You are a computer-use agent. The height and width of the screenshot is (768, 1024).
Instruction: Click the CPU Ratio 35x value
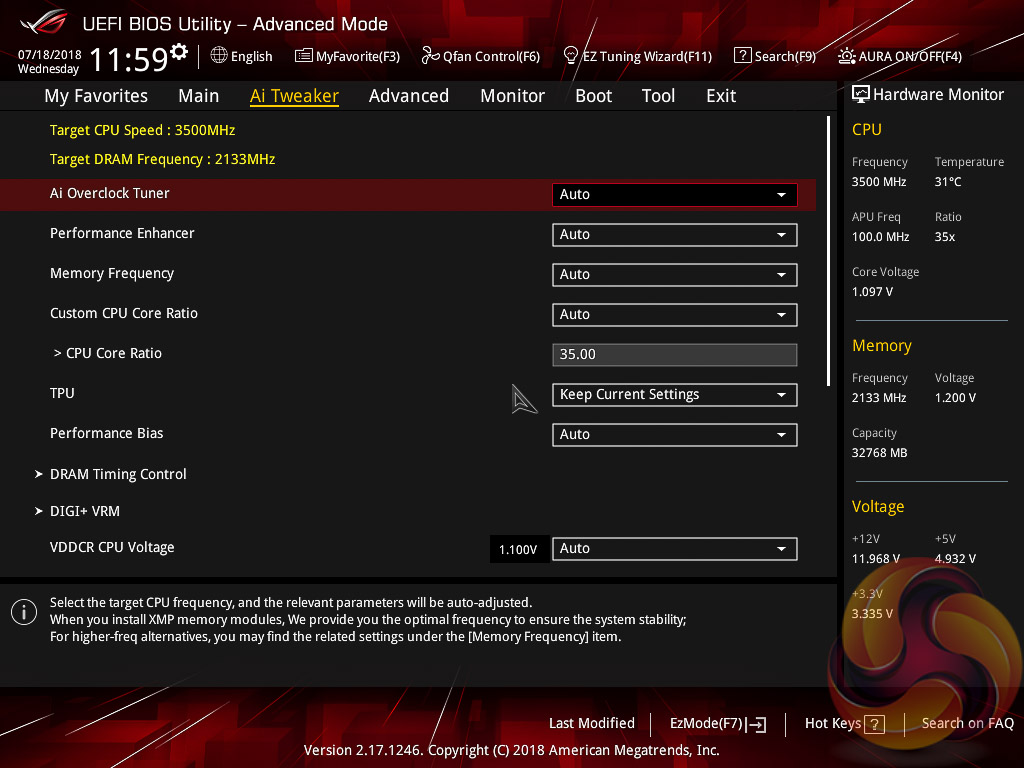coord(944,237)
